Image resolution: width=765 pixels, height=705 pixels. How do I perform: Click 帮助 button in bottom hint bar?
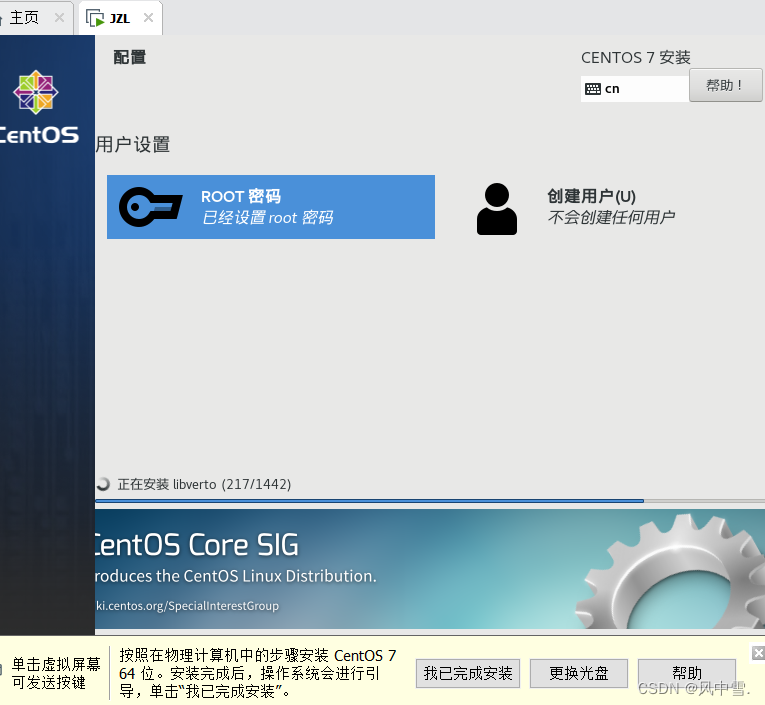(x=687, y=673)
